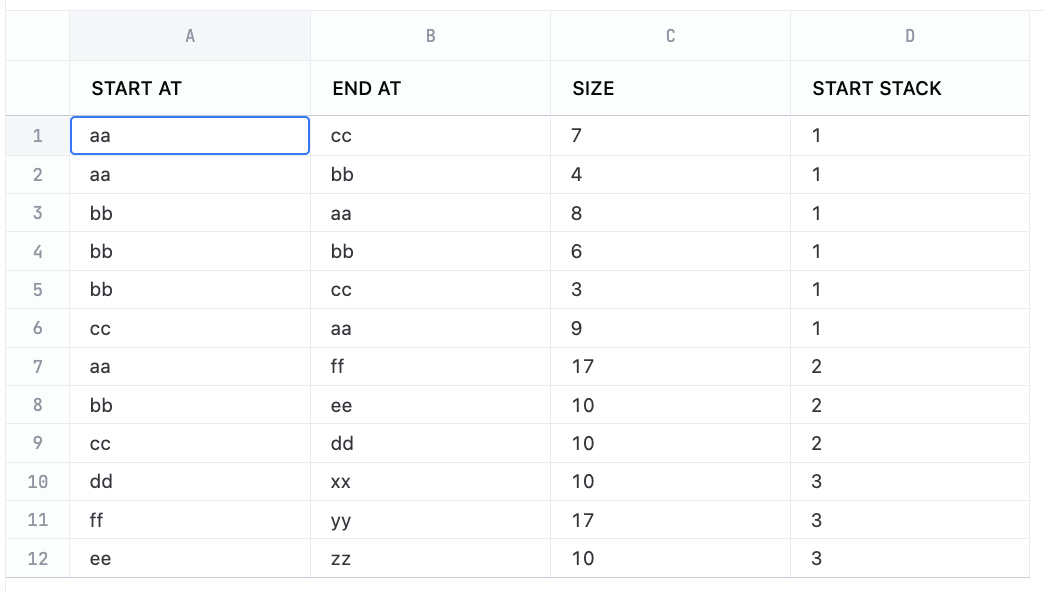Viewport: 1044px width, 592px height.
Task: Click the END AT header cell
Action: coord(430,88)
